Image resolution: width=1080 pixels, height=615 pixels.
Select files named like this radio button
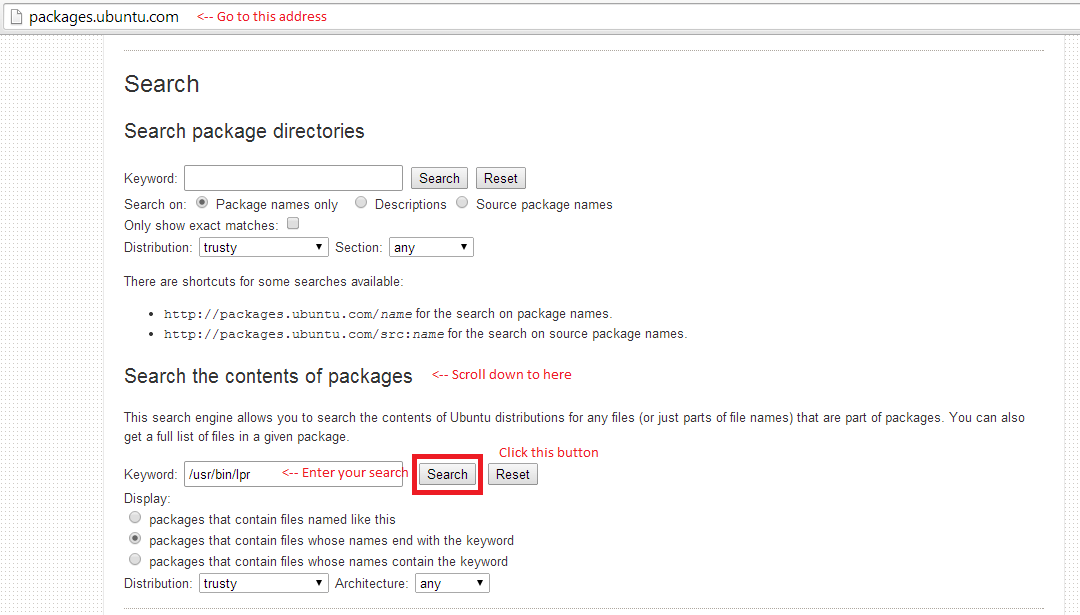135,517
